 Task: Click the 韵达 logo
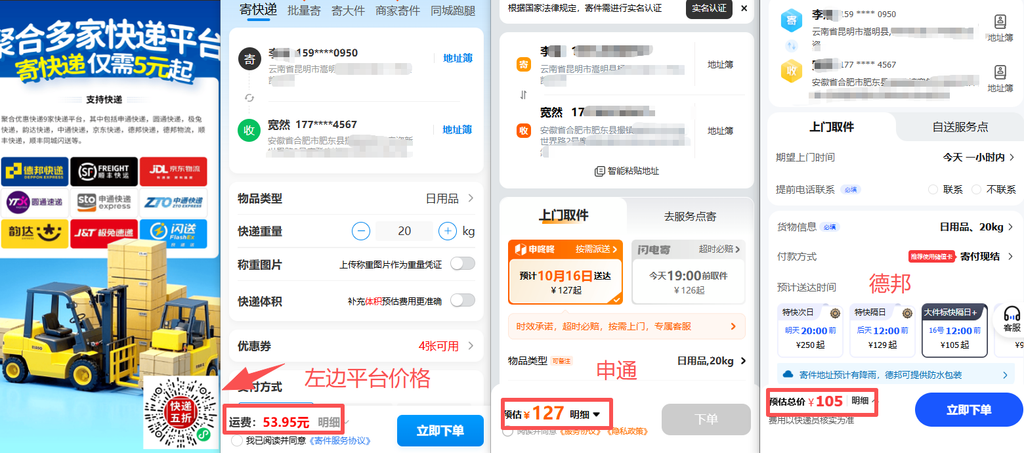[x=35, y=233]
